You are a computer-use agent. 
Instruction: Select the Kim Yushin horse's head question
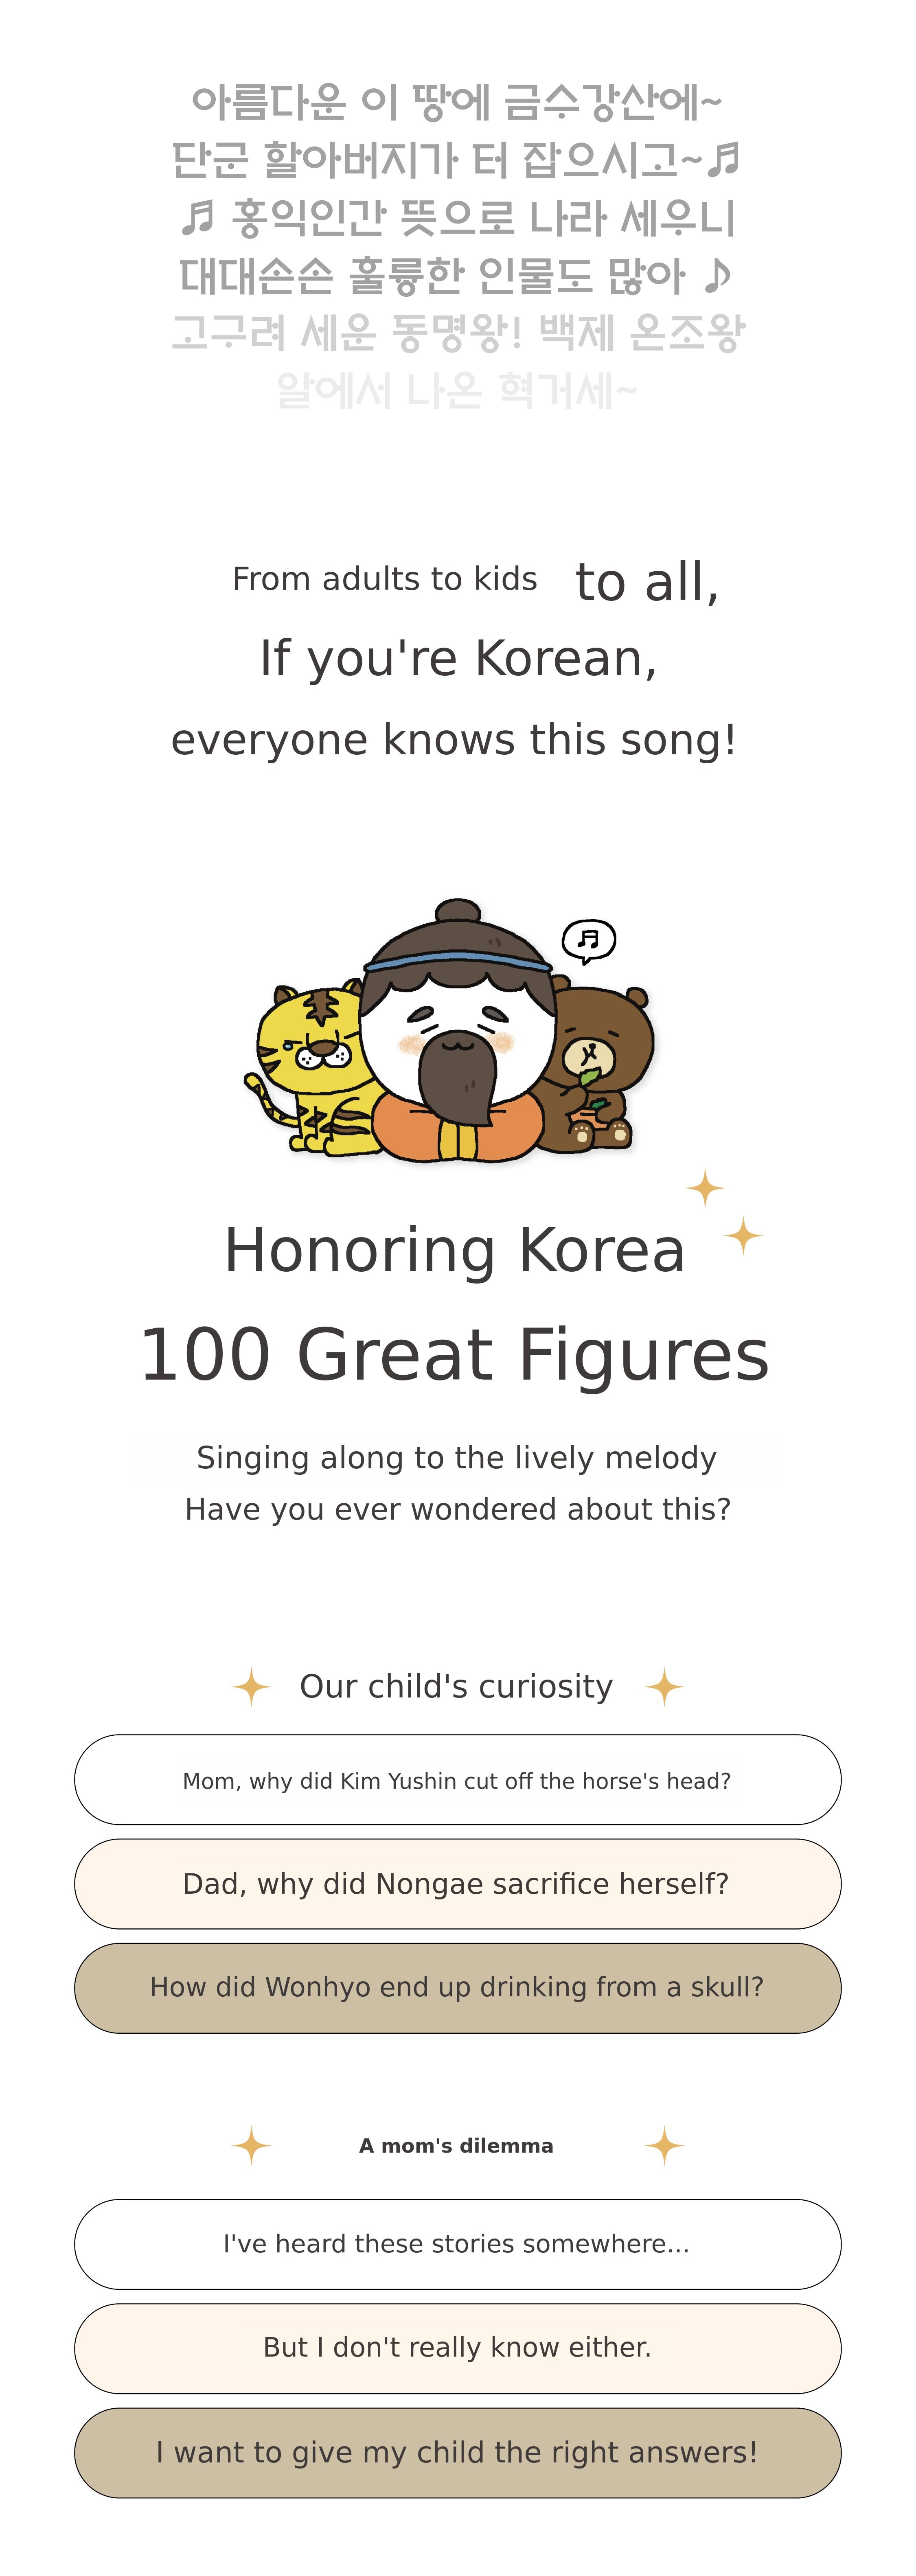(457, 1780)
